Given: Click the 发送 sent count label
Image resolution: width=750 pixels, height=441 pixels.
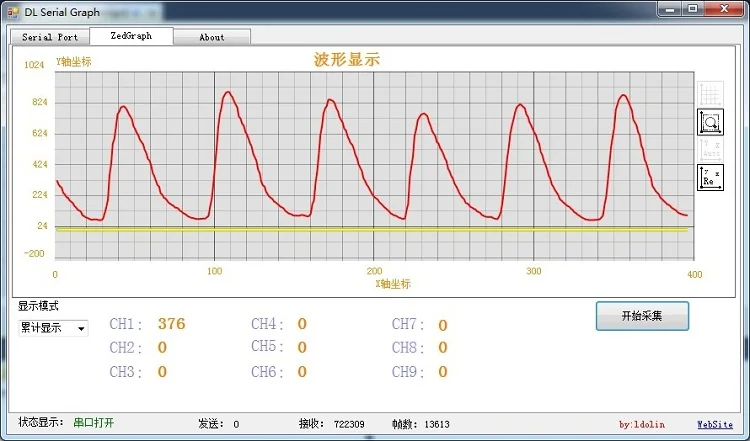Looking at the screenshot, I should click(x=211, y=424).
